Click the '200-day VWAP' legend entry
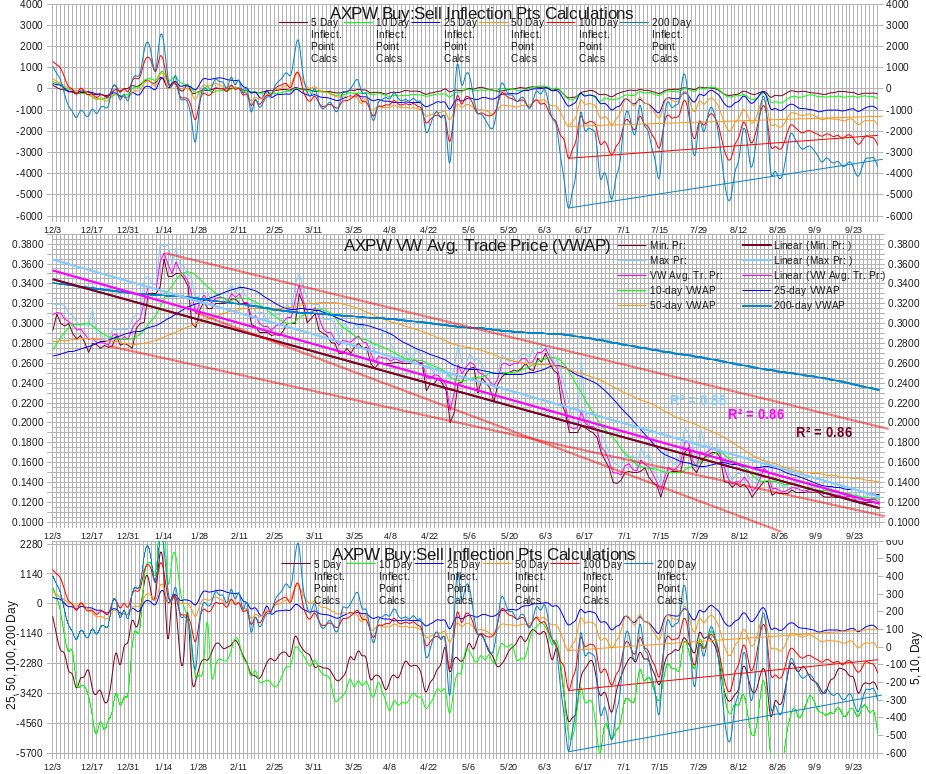 [809, 305]
